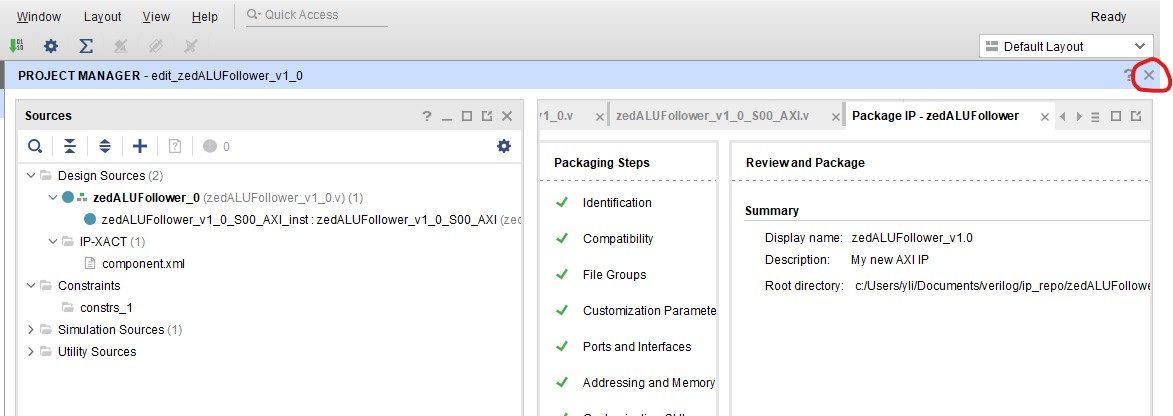
Task: Float the Sources panel
Action: click(x=486, y=116)
